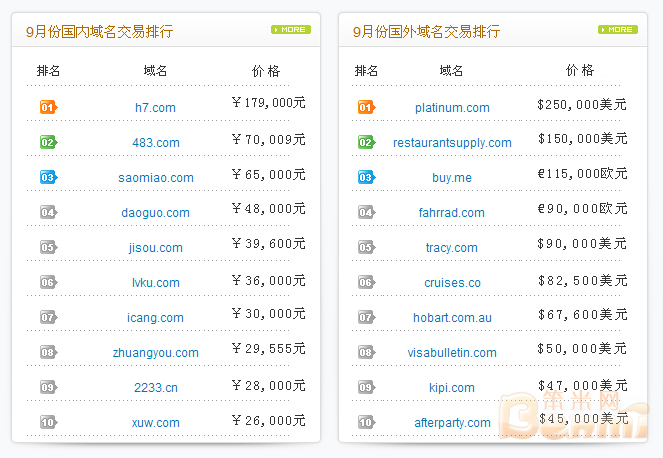Open the visabulletin.com domain link

(452, 353)
